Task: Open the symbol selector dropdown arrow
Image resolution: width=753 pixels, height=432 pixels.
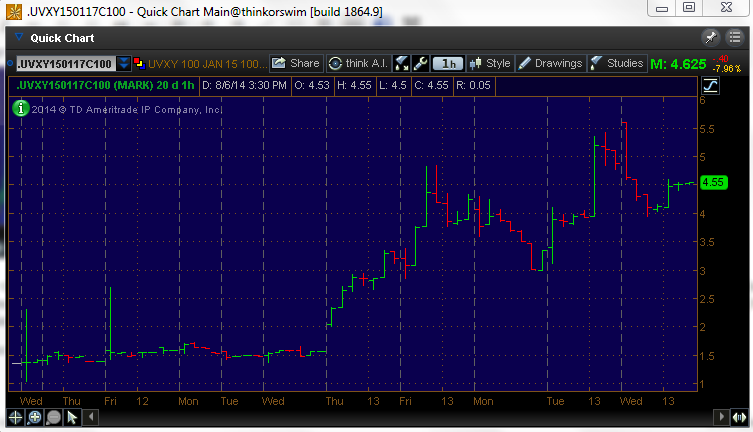Action: point(124,64)
